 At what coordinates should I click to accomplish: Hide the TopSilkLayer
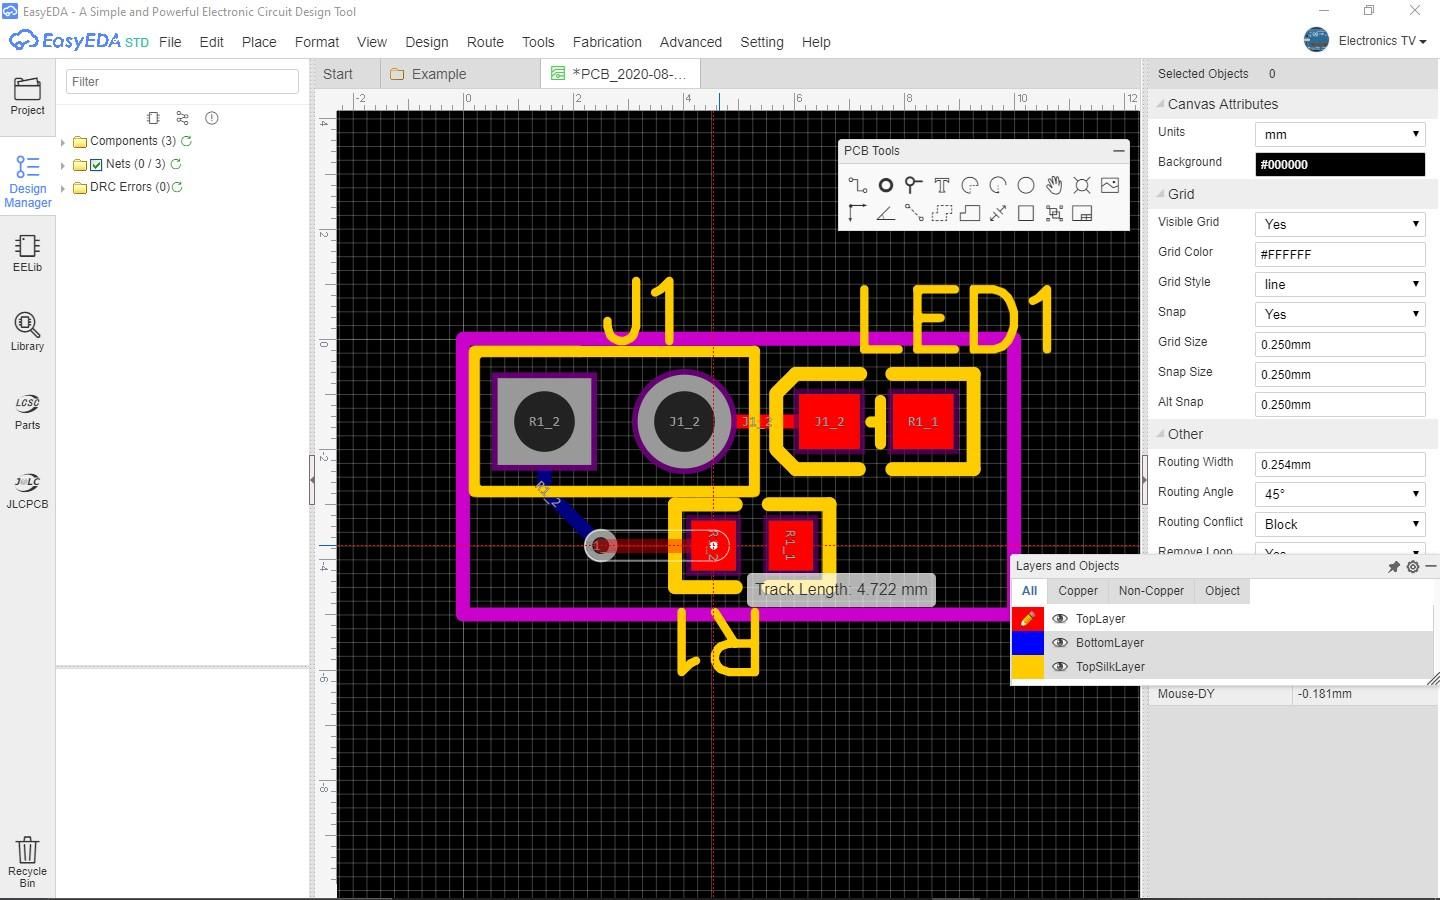tap(1060, 667)
